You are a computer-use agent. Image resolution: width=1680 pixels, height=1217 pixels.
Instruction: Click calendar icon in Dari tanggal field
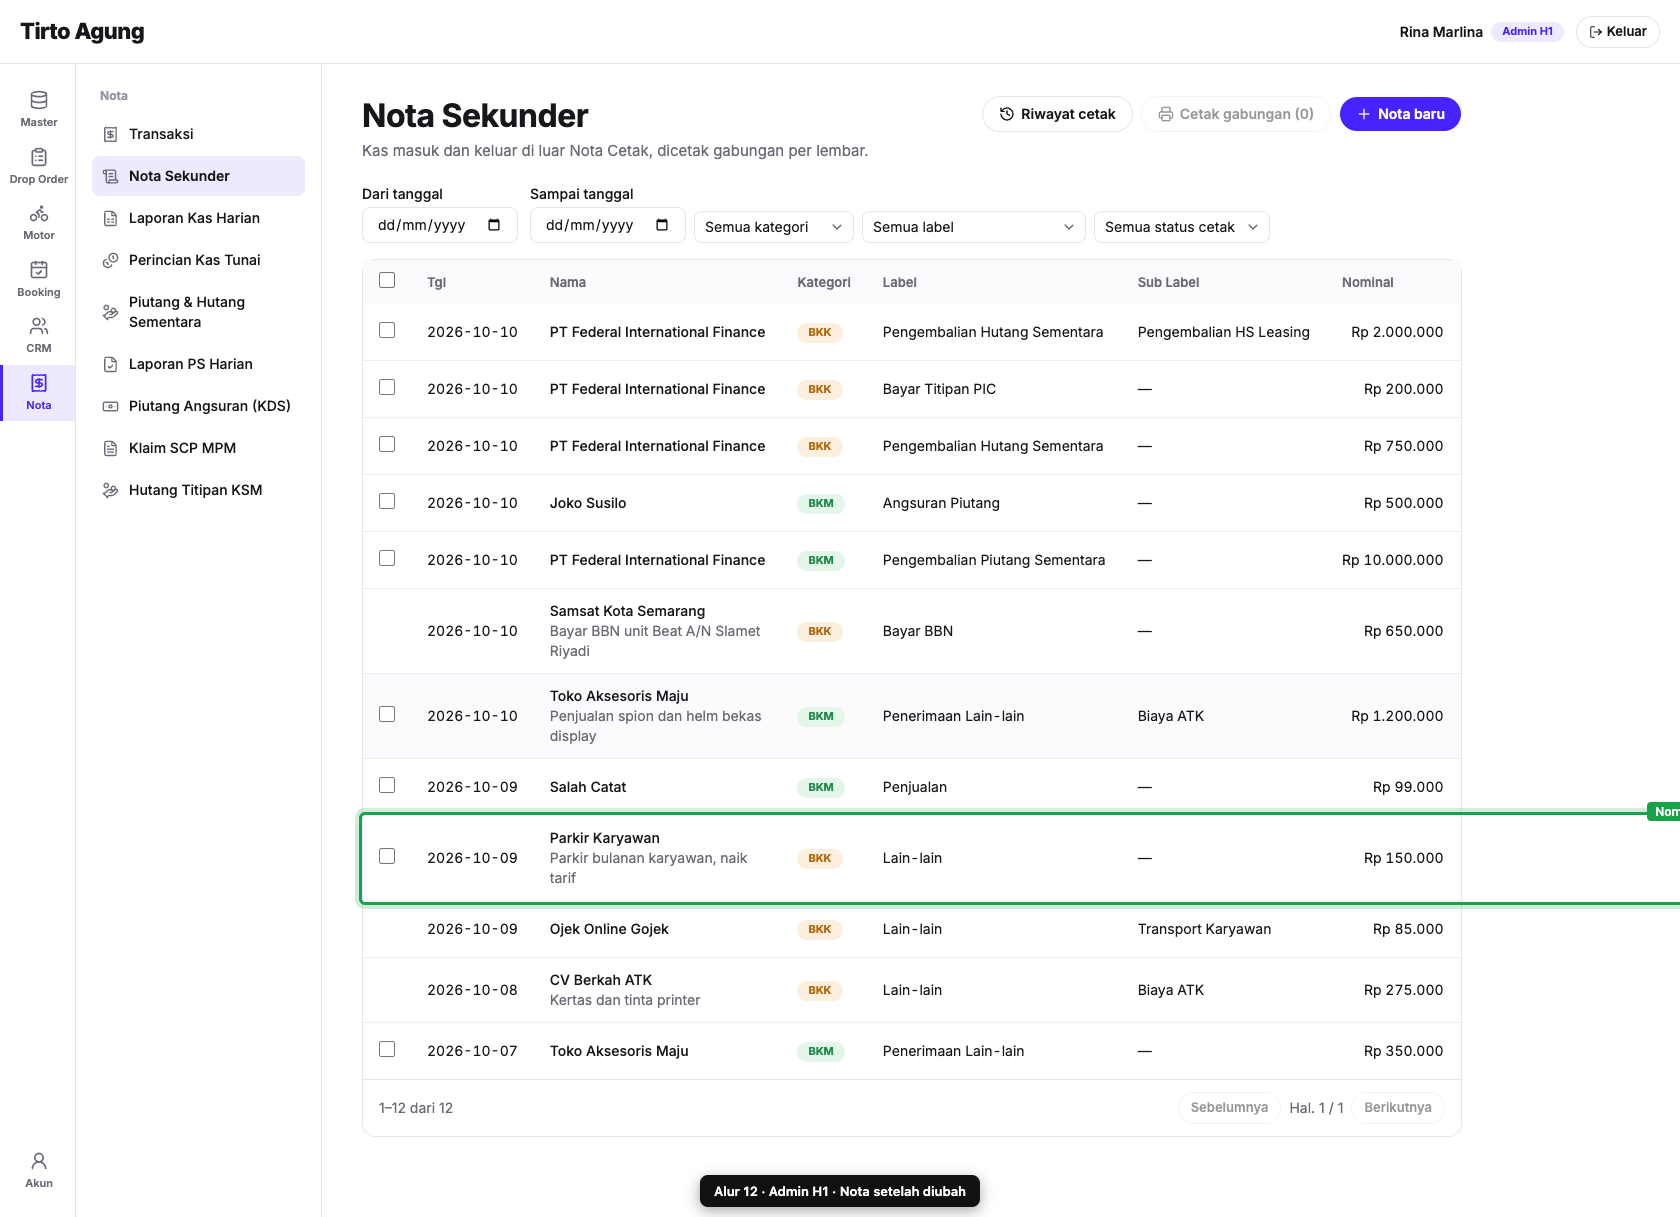click(x=494, y=225)
